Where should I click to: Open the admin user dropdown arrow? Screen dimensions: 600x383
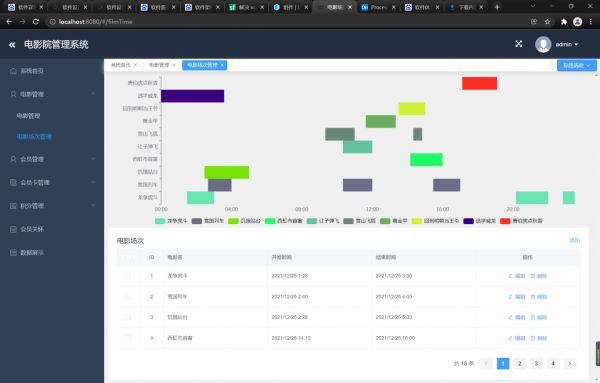[x=576, y=44]
